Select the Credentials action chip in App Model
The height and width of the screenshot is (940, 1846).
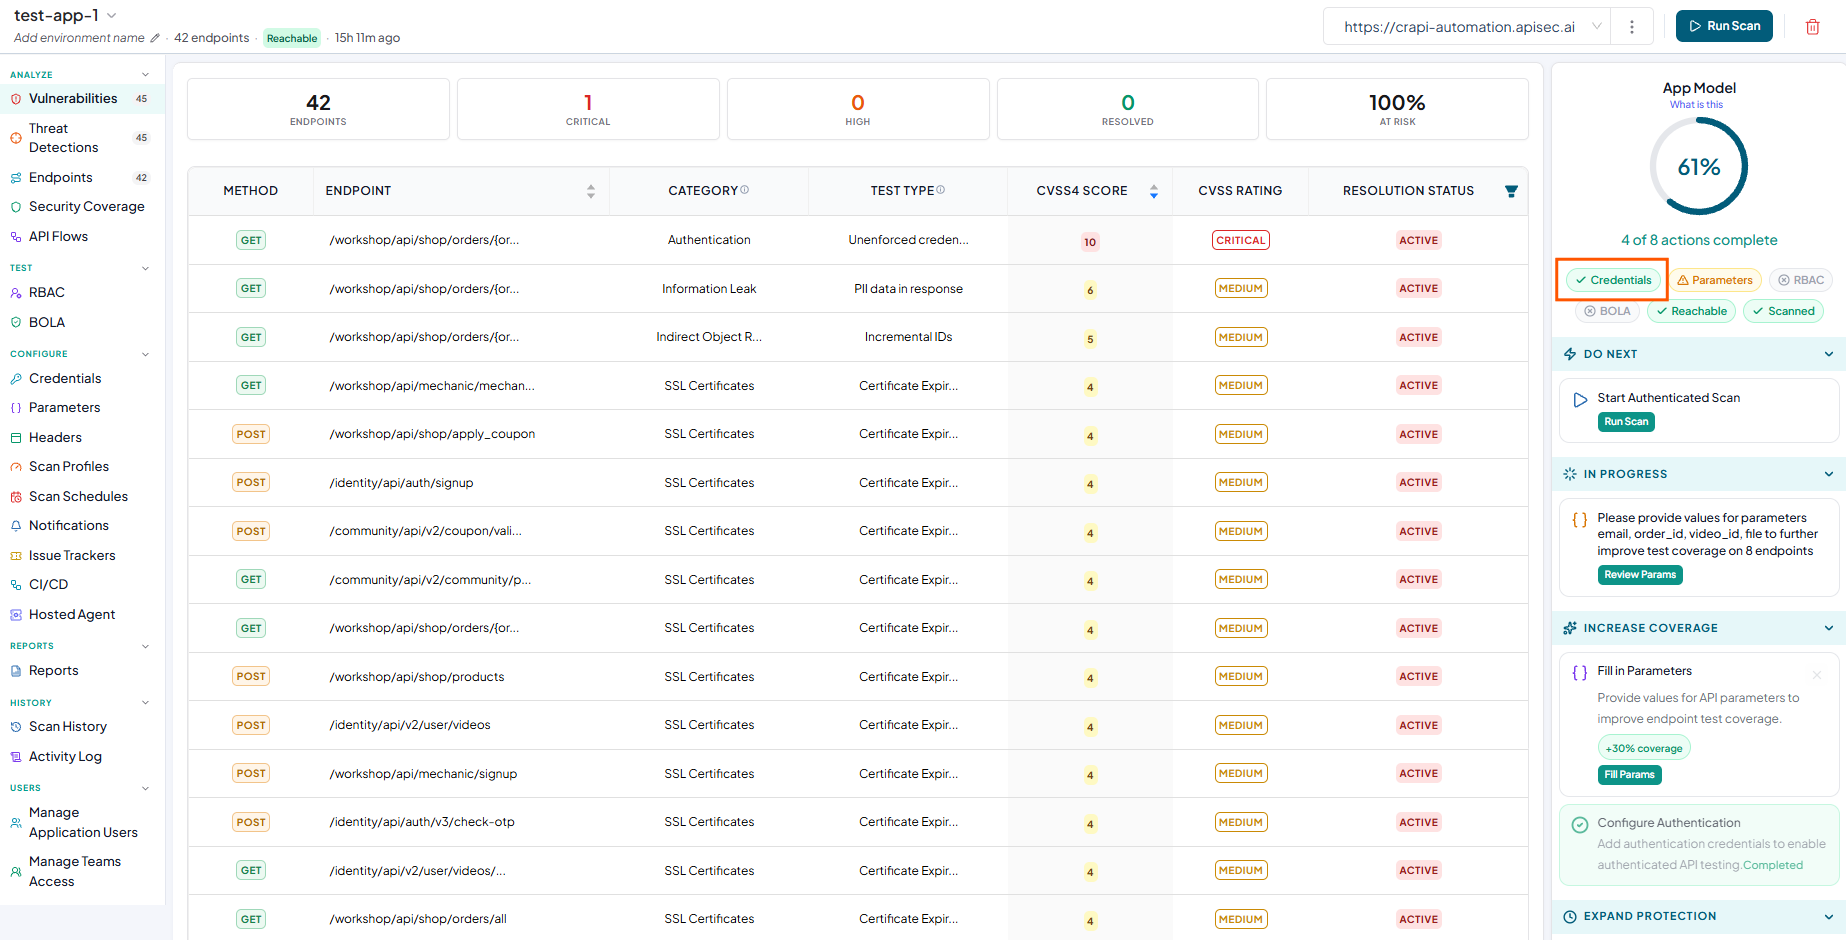1613,280
